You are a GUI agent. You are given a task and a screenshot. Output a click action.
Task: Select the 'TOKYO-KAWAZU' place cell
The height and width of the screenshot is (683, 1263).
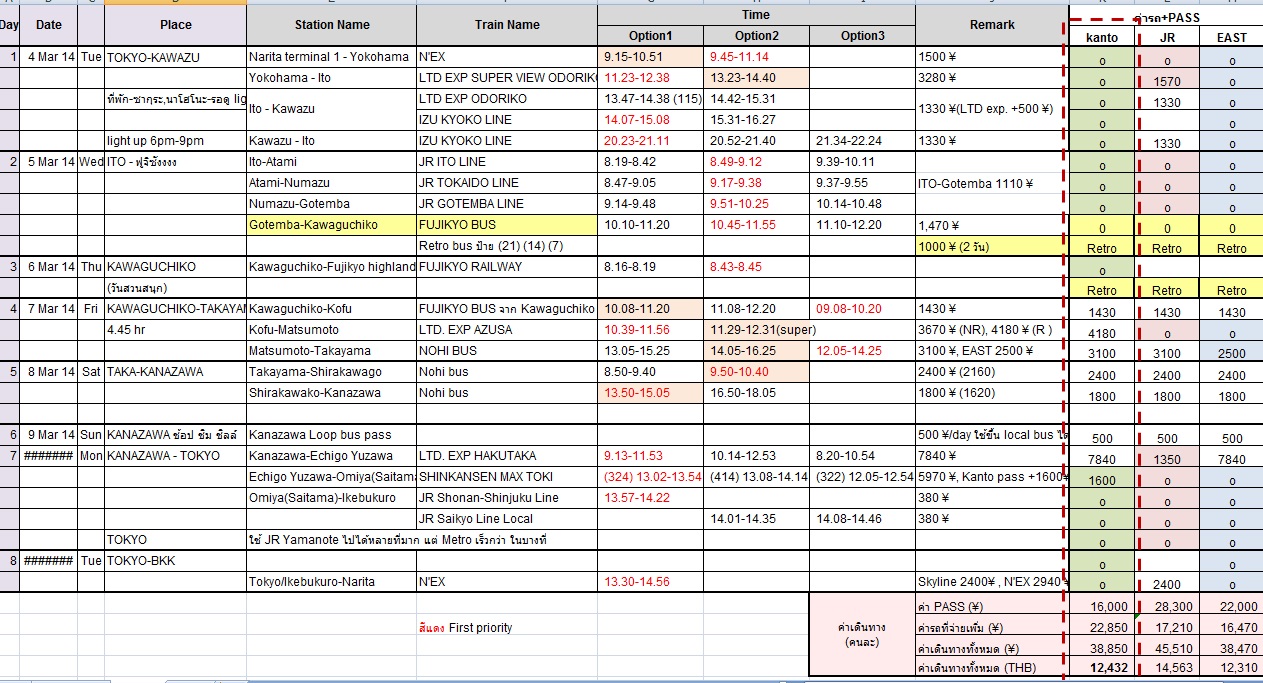click(x=175, y=57)
